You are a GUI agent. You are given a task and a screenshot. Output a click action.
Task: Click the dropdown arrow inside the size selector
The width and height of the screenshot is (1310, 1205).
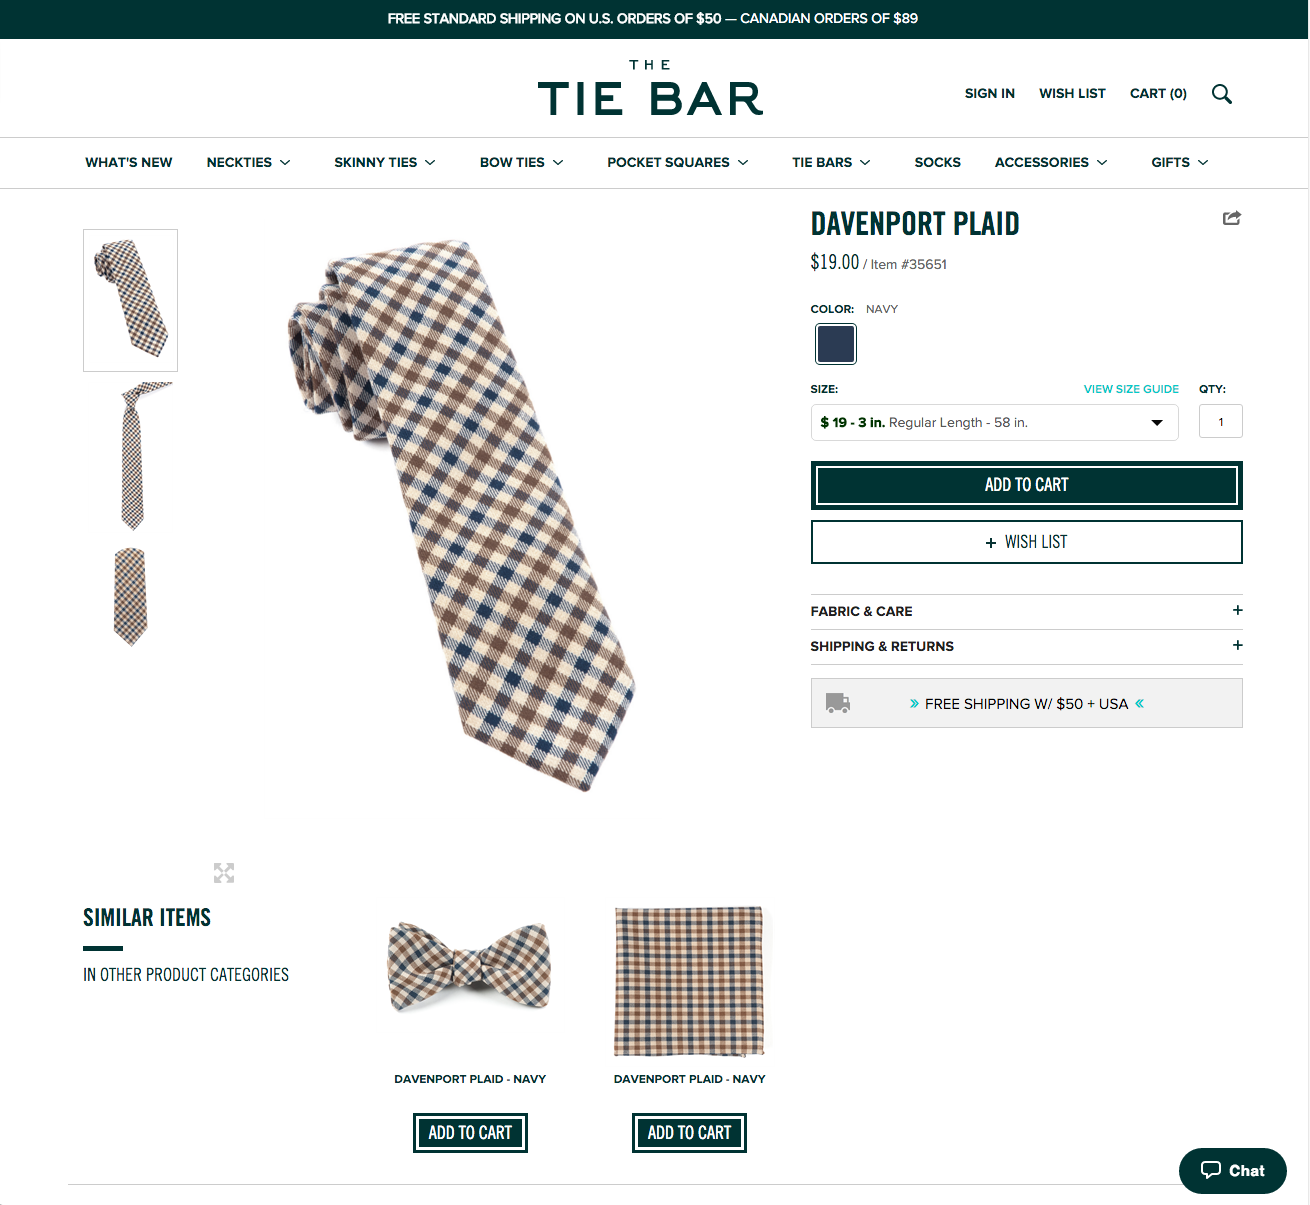[x=1158, y=422]
